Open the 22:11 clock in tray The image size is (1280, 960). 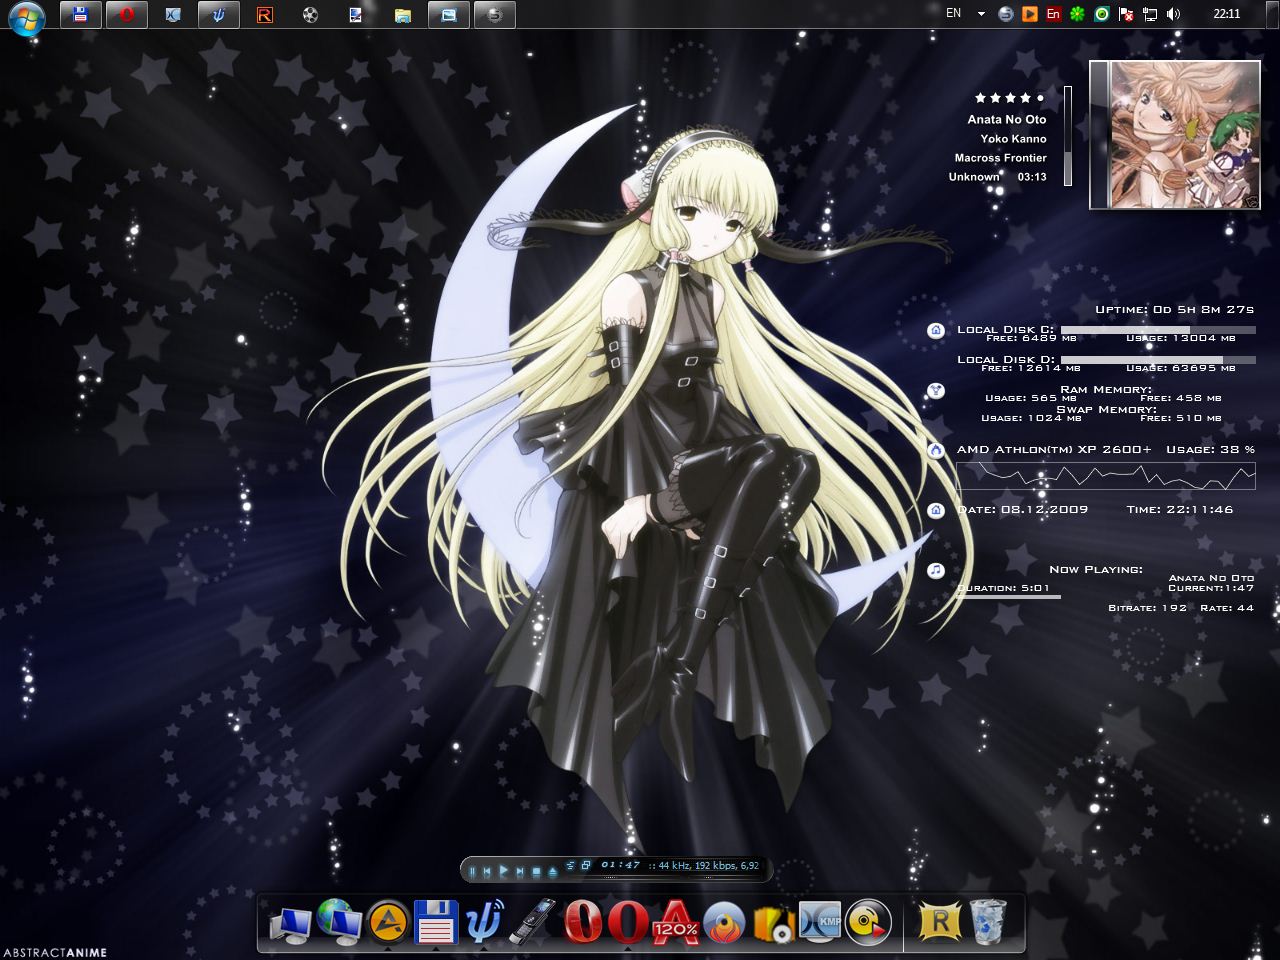point(1226,14)
